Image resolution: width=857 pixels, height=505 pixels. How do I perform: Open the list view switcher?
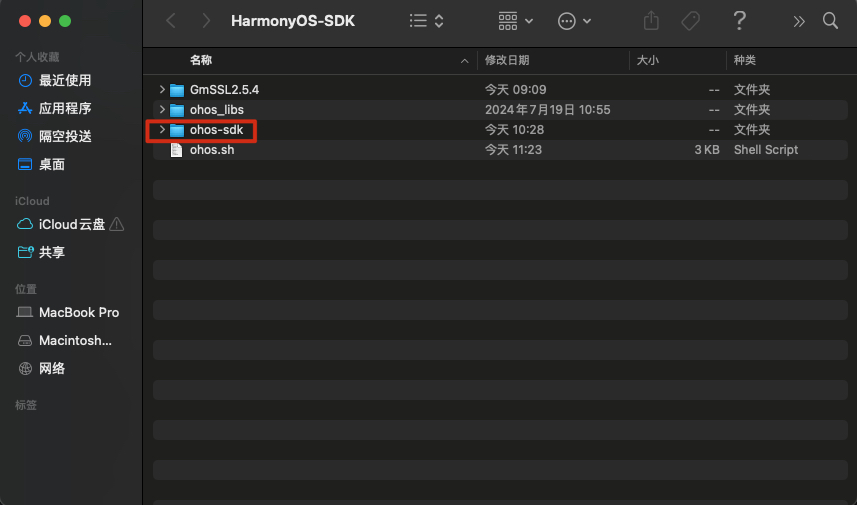(426, 21)
